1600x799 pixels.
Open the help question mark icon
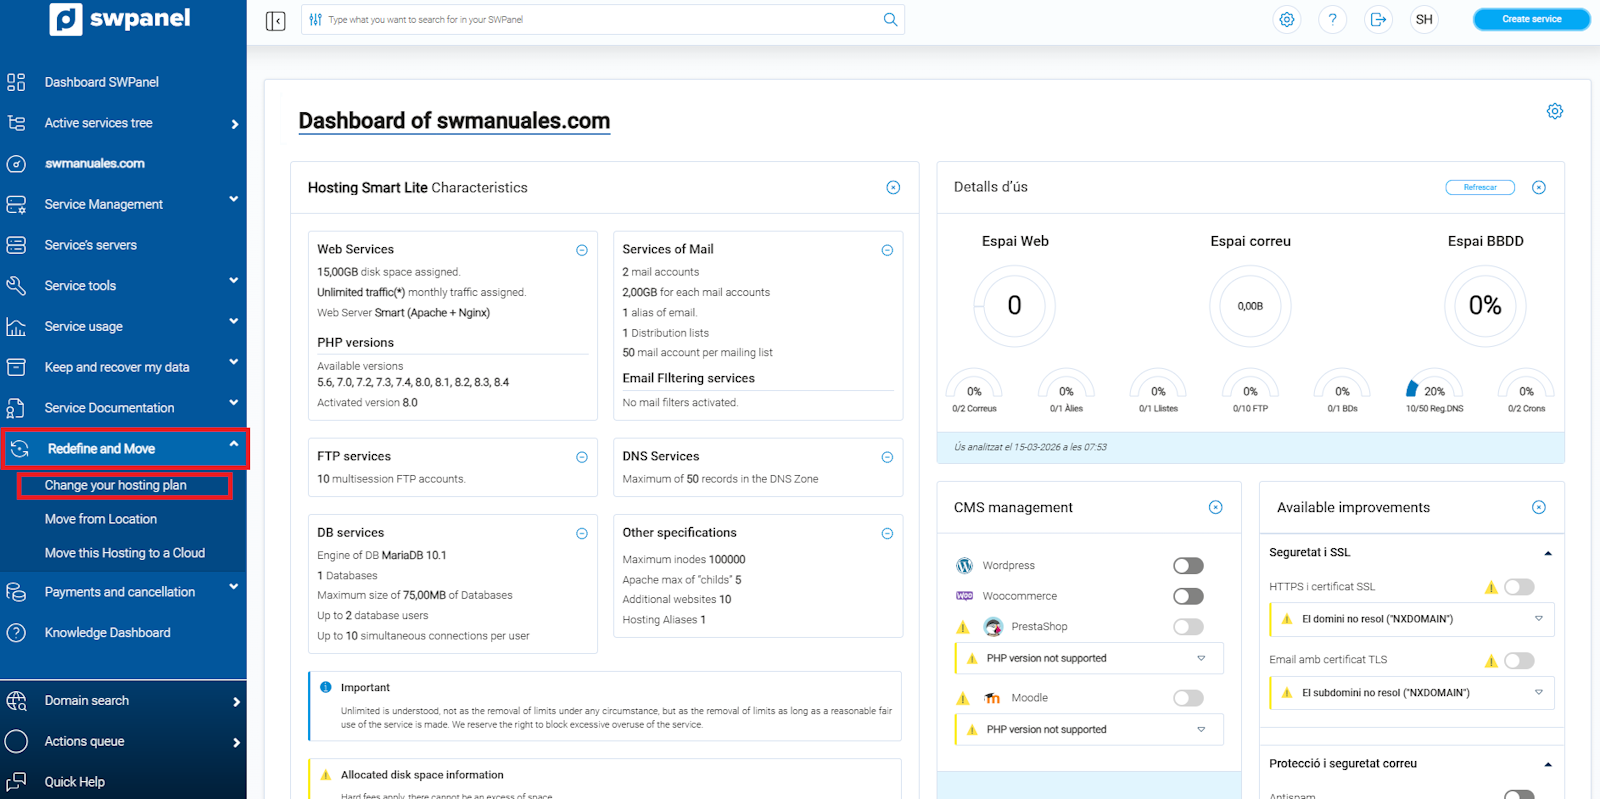click(x=1332, y=19)
